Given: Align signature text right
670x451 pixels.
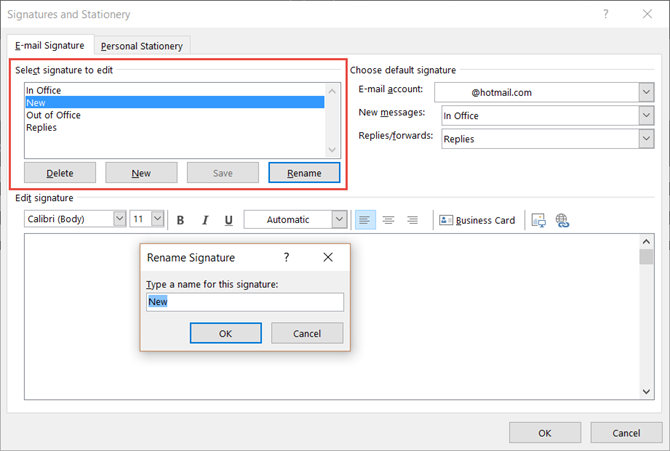Looking at the screenshot, I should (412, 220).
